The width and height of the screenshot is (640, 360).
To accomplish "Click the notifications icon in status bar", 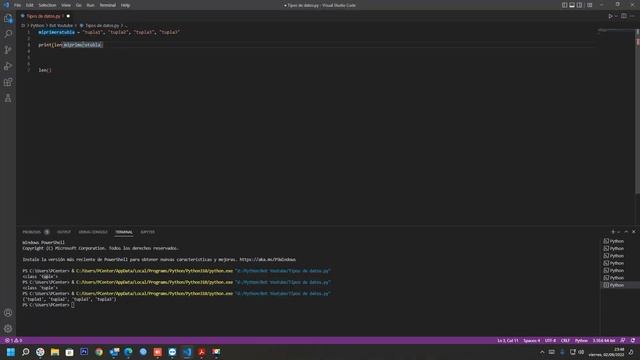I will point(633,340).
